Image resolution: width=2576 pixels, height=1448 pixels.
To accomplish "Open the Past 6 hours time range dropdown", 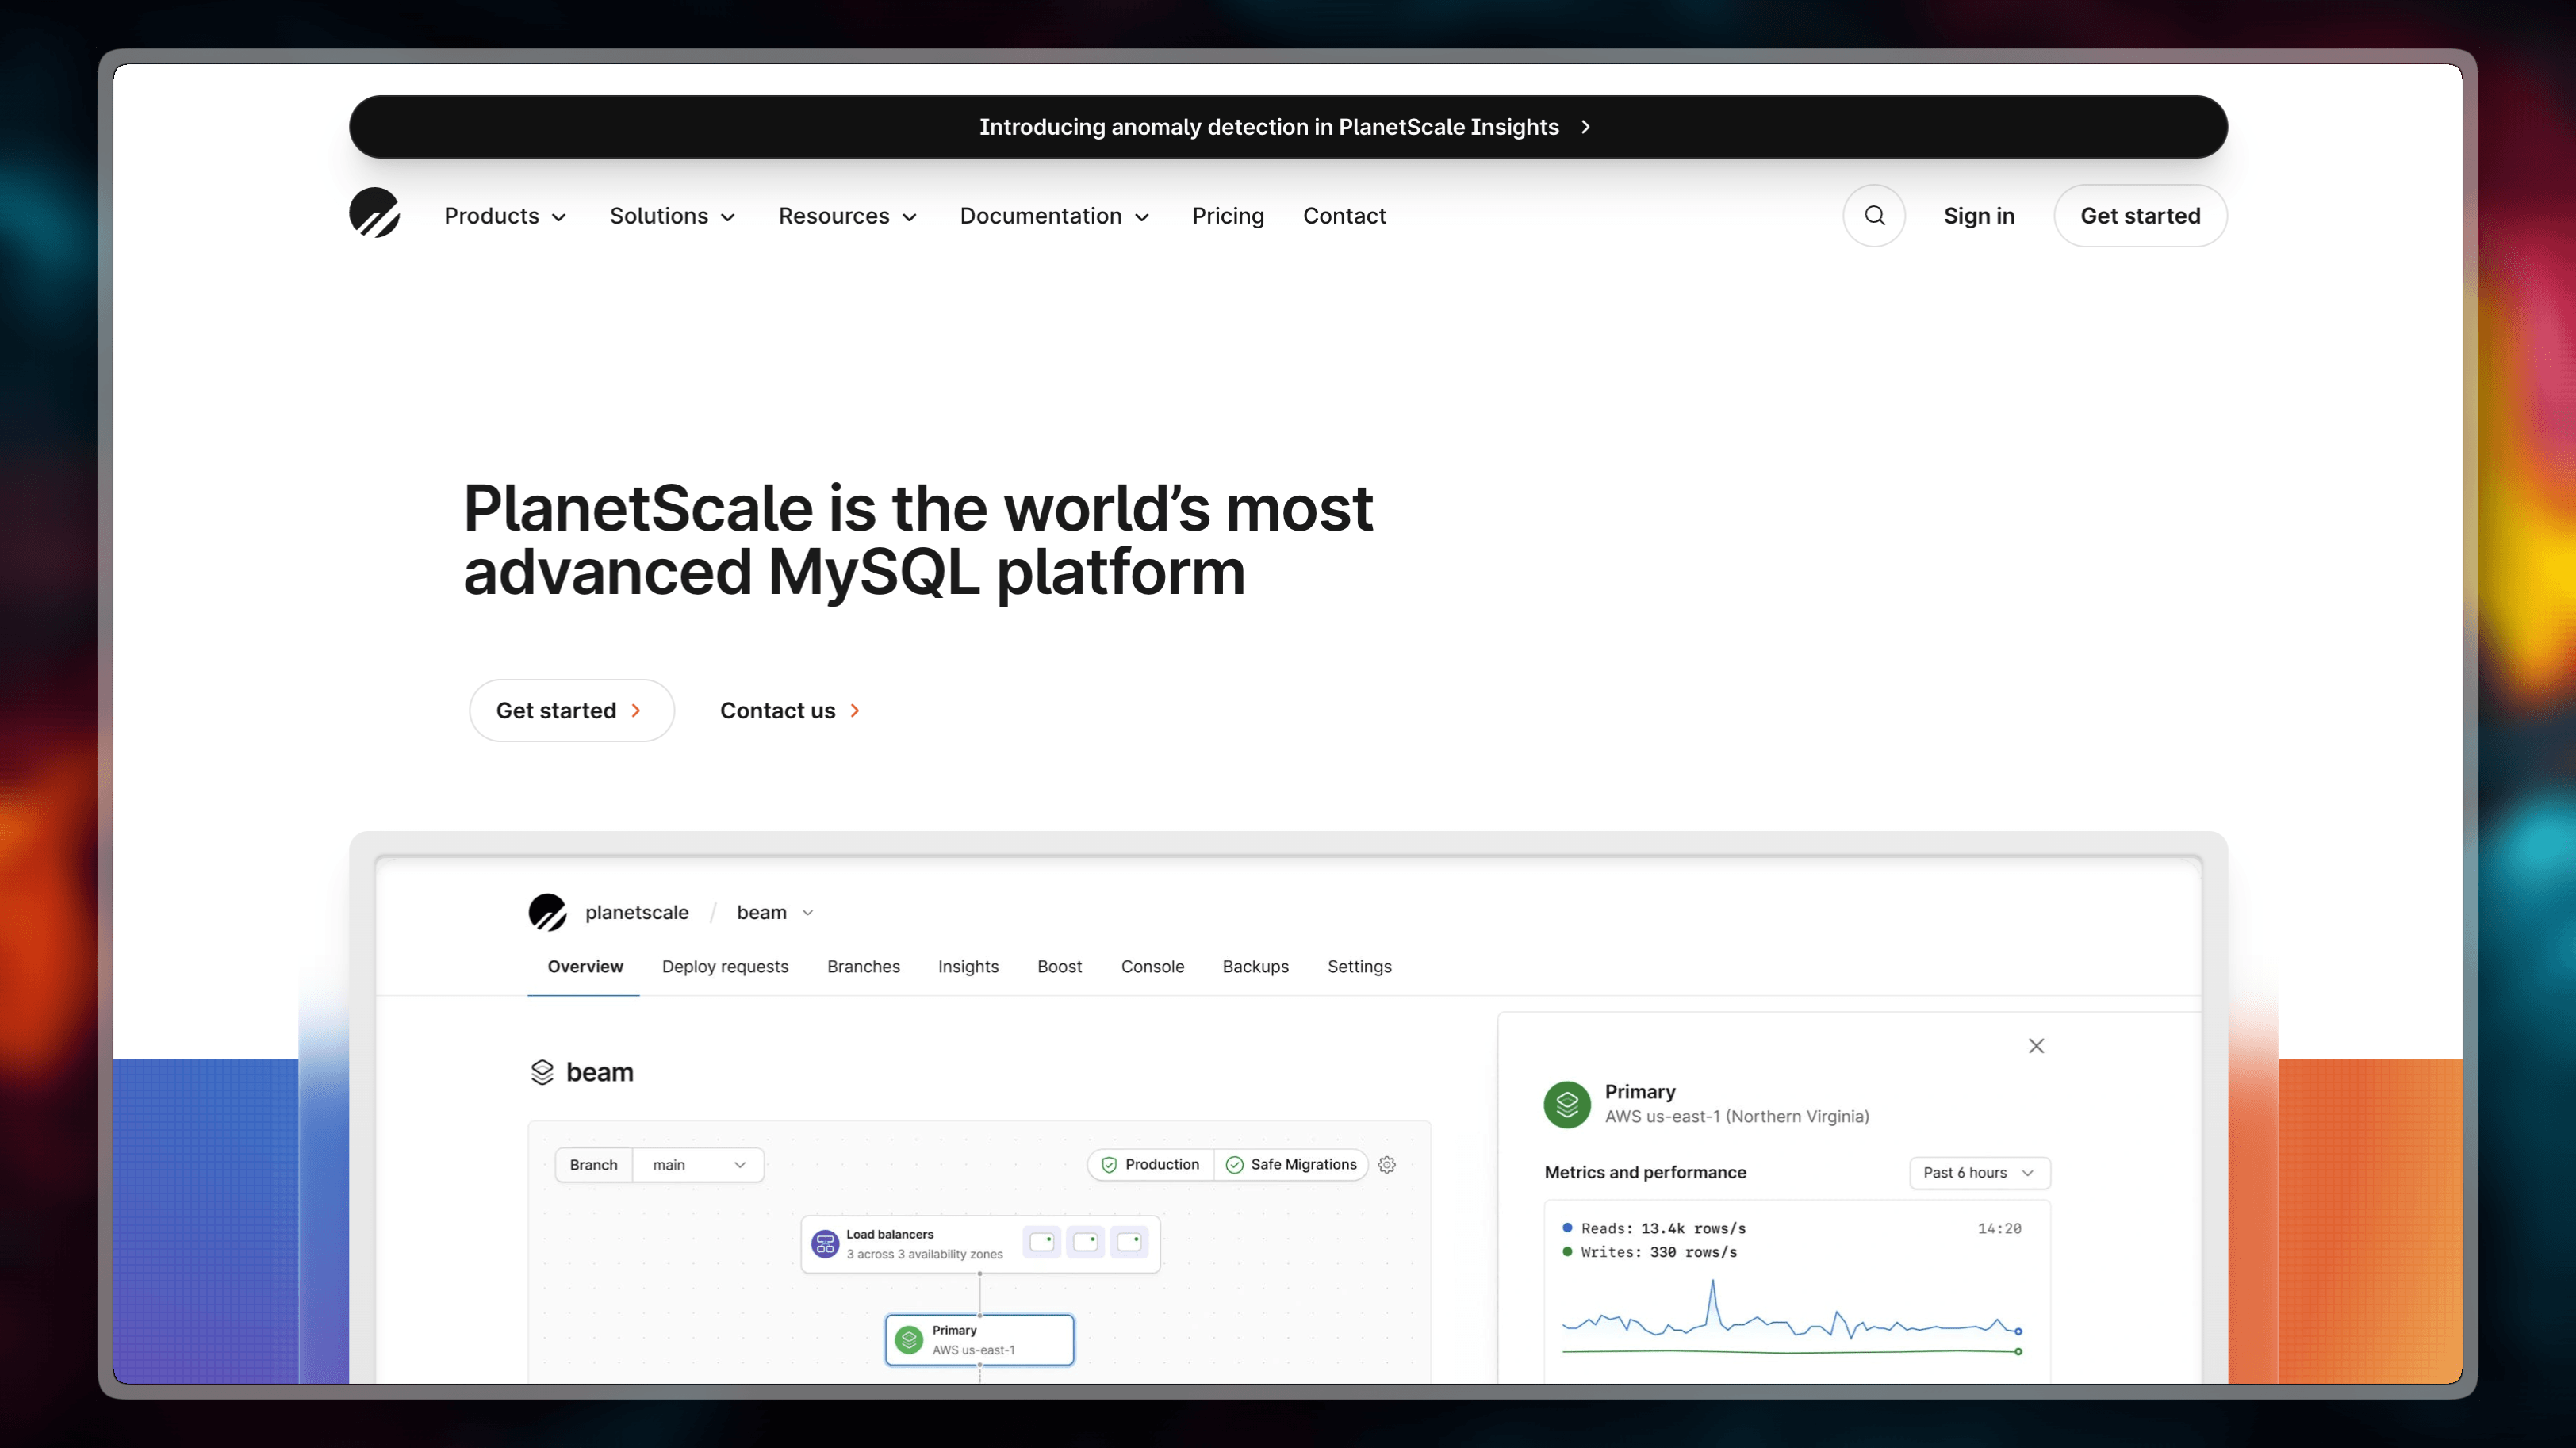I will click(x=1979, y=1173).
